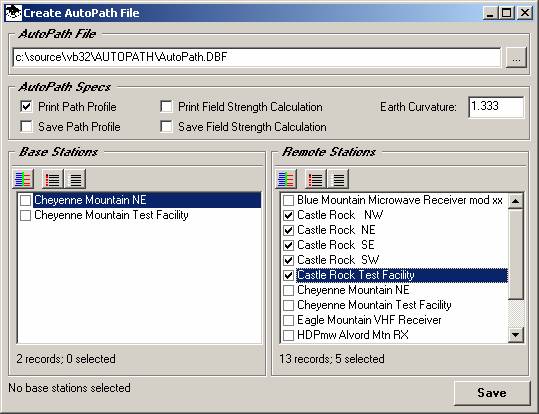Click the plain list icon in Remote Stations

click(338, 179)
